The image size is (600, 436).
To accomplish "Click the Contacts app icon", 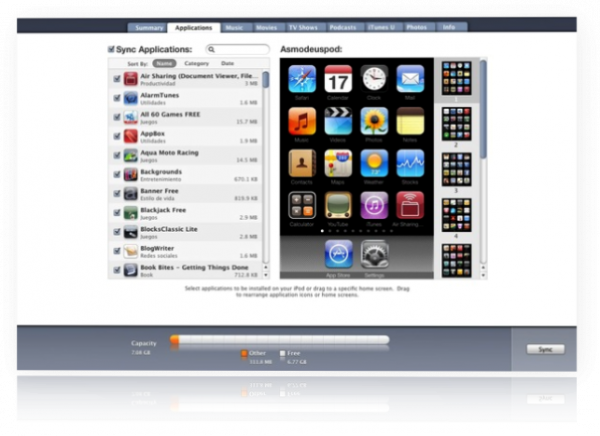I will [x=302, y=163].
